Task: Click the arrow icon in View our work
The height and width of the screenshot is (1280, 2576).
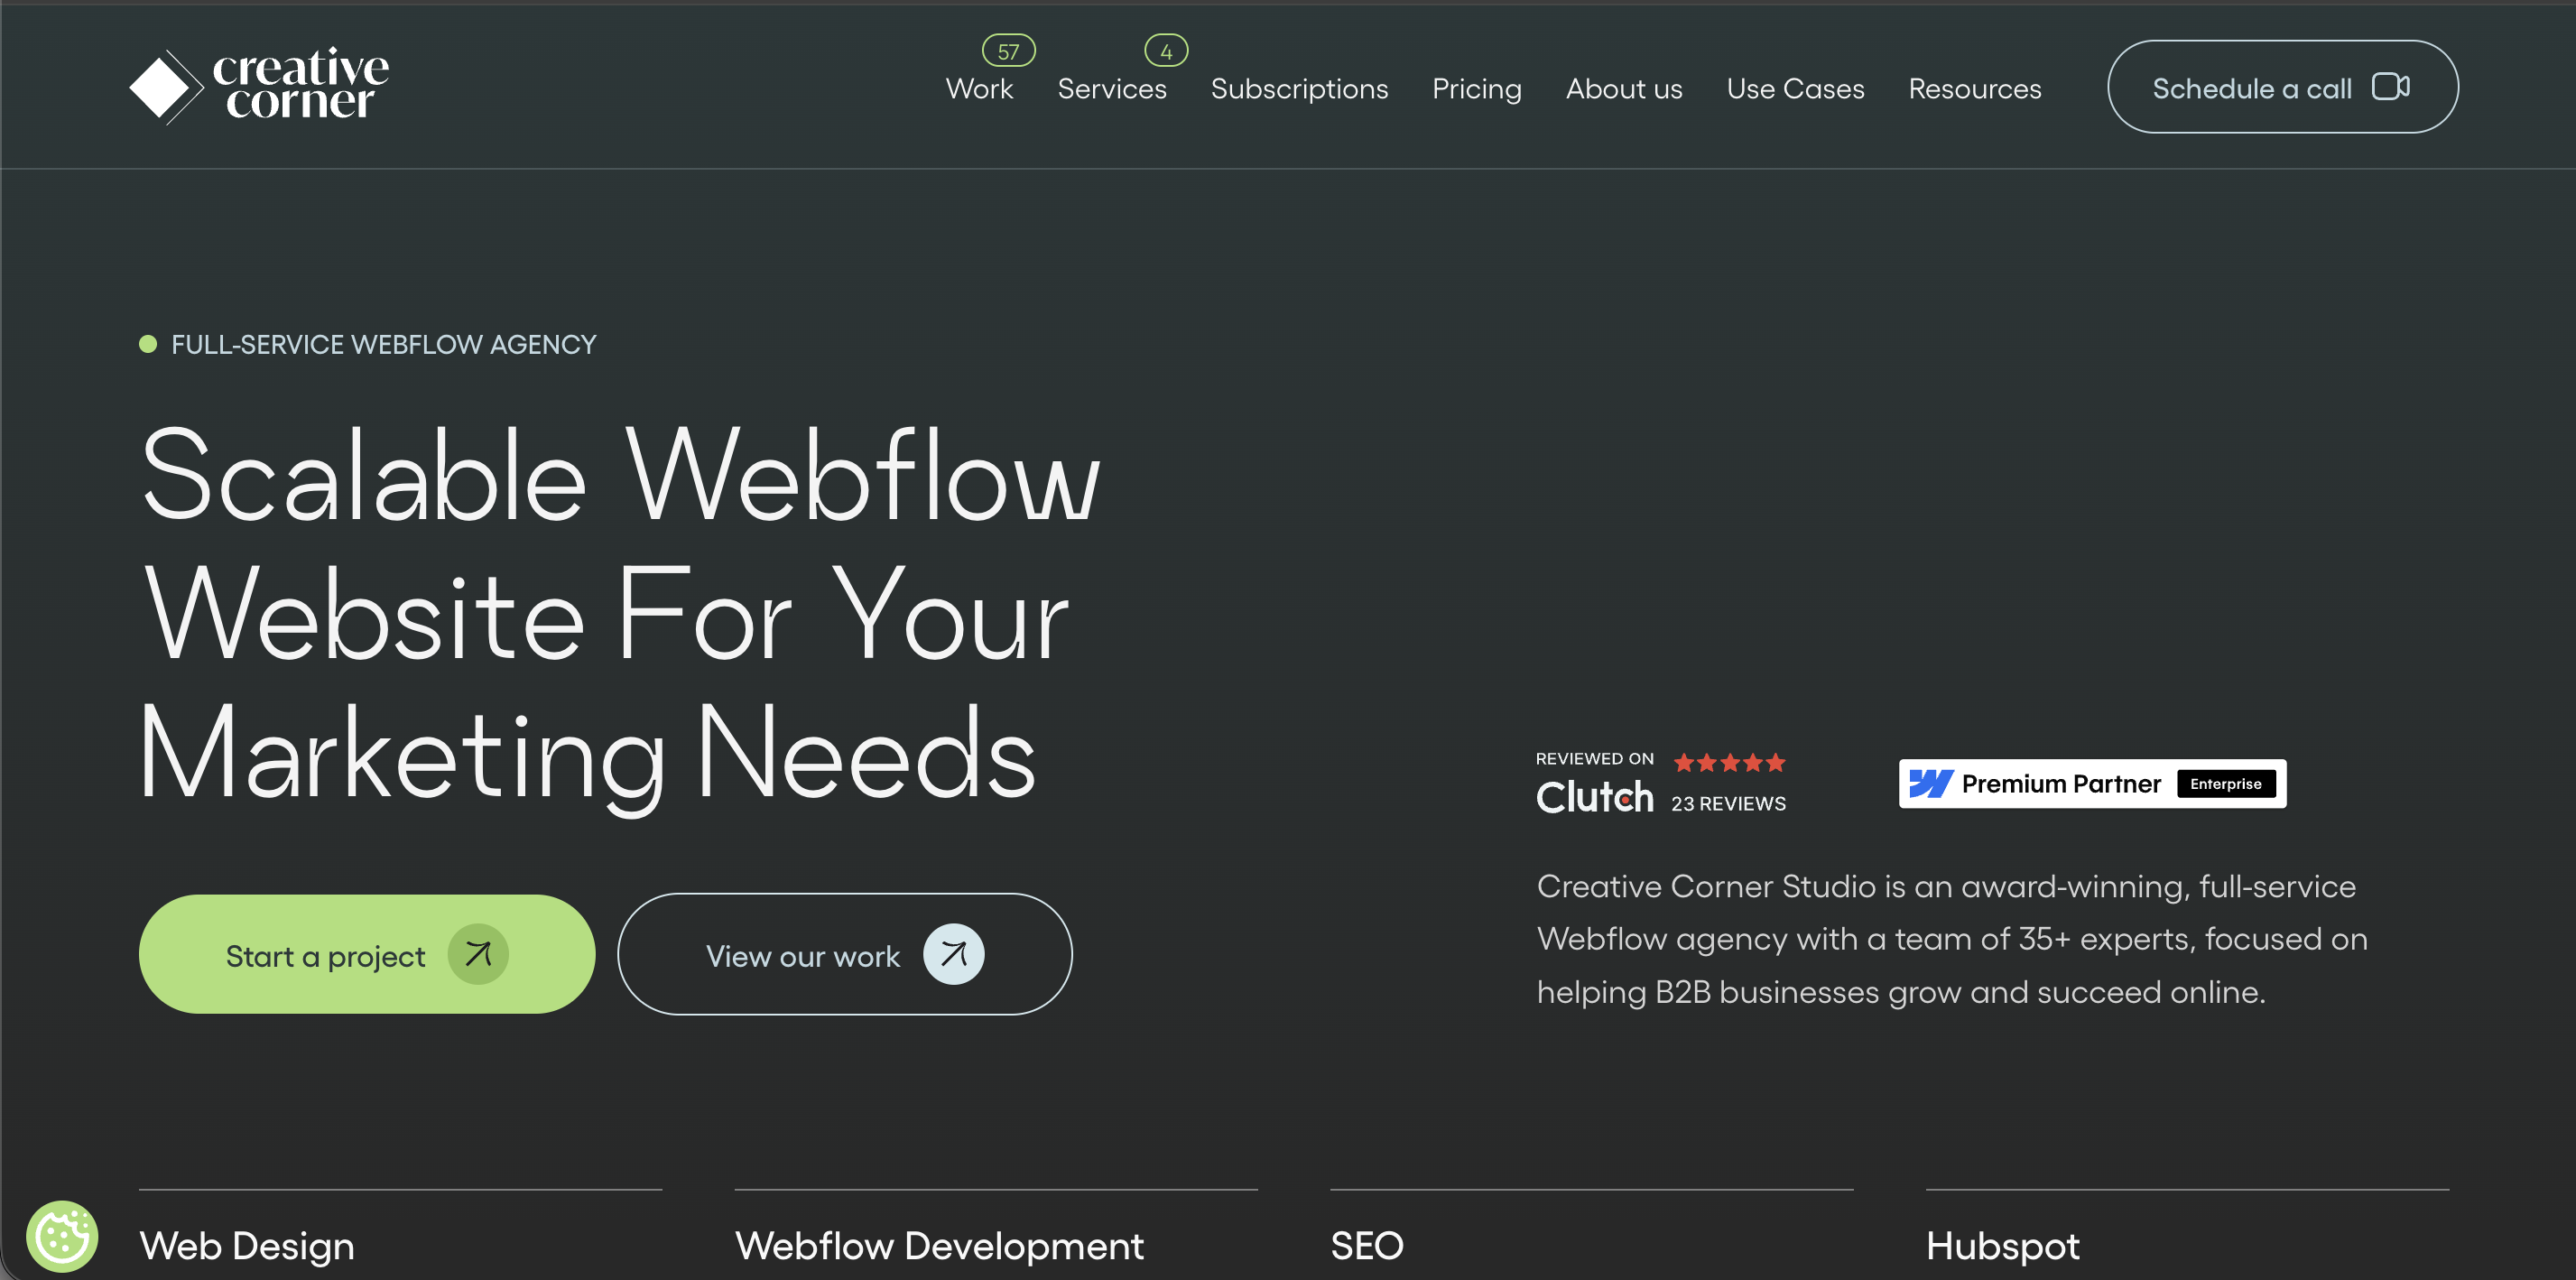Action: [953, 954]
